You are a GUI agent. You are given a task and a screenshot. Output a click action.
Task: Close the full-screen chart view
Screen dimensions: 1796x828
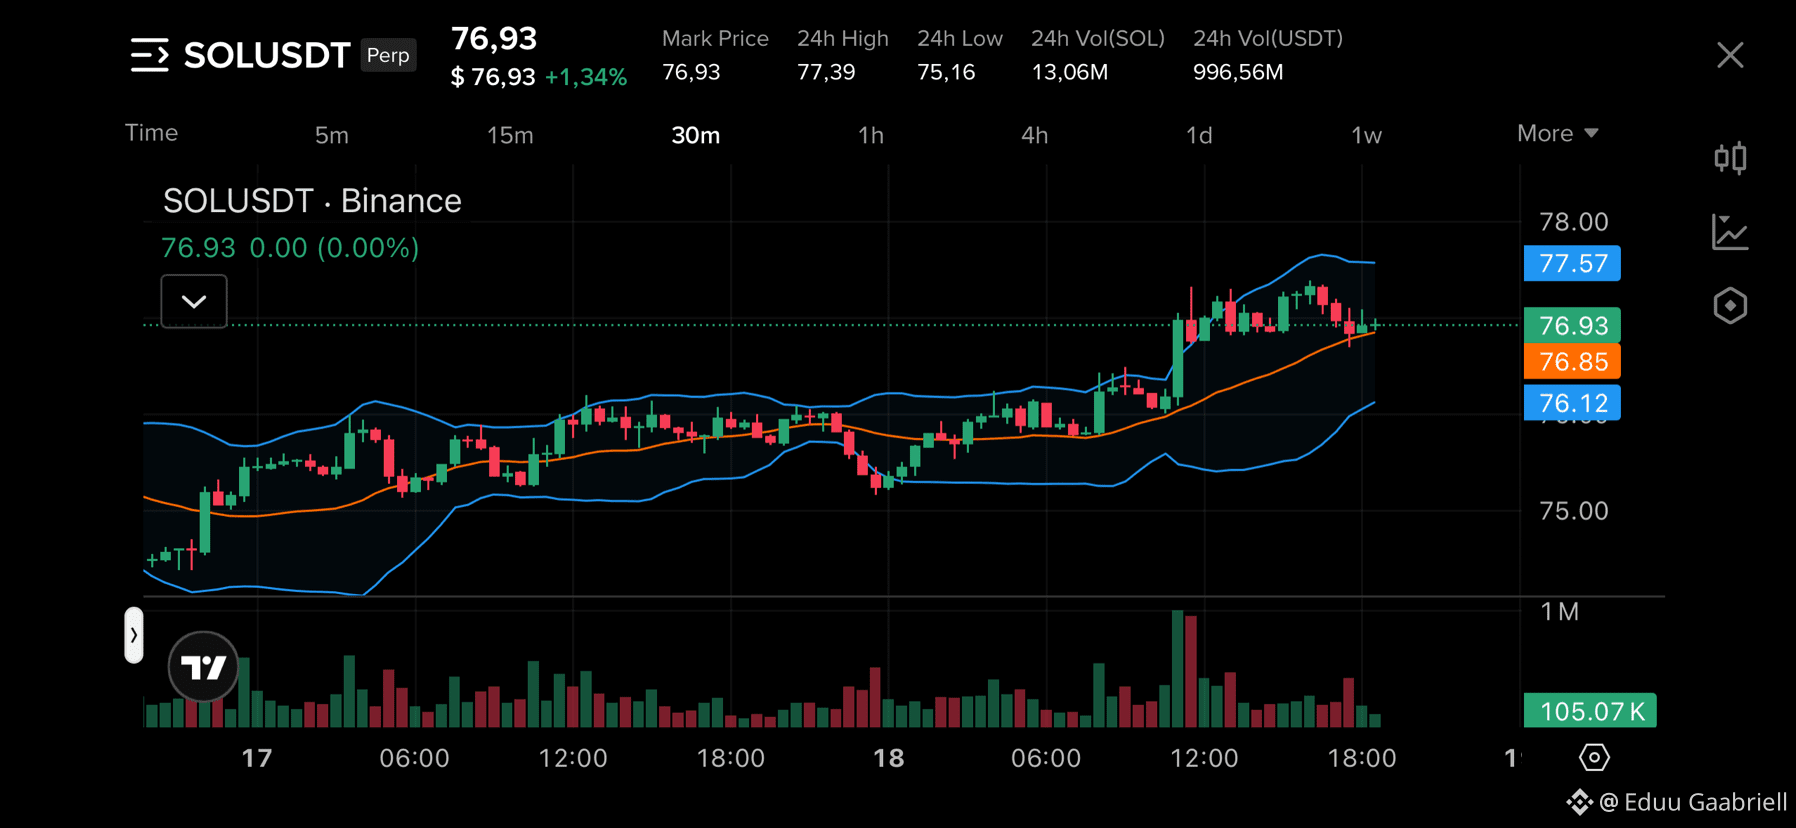[x=1730, y=55]
